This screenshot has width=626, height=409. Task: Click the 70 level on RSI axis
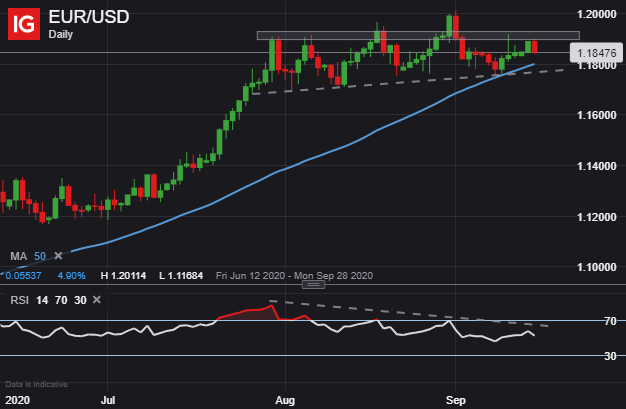pyautogui.click(x=610, y=321)
